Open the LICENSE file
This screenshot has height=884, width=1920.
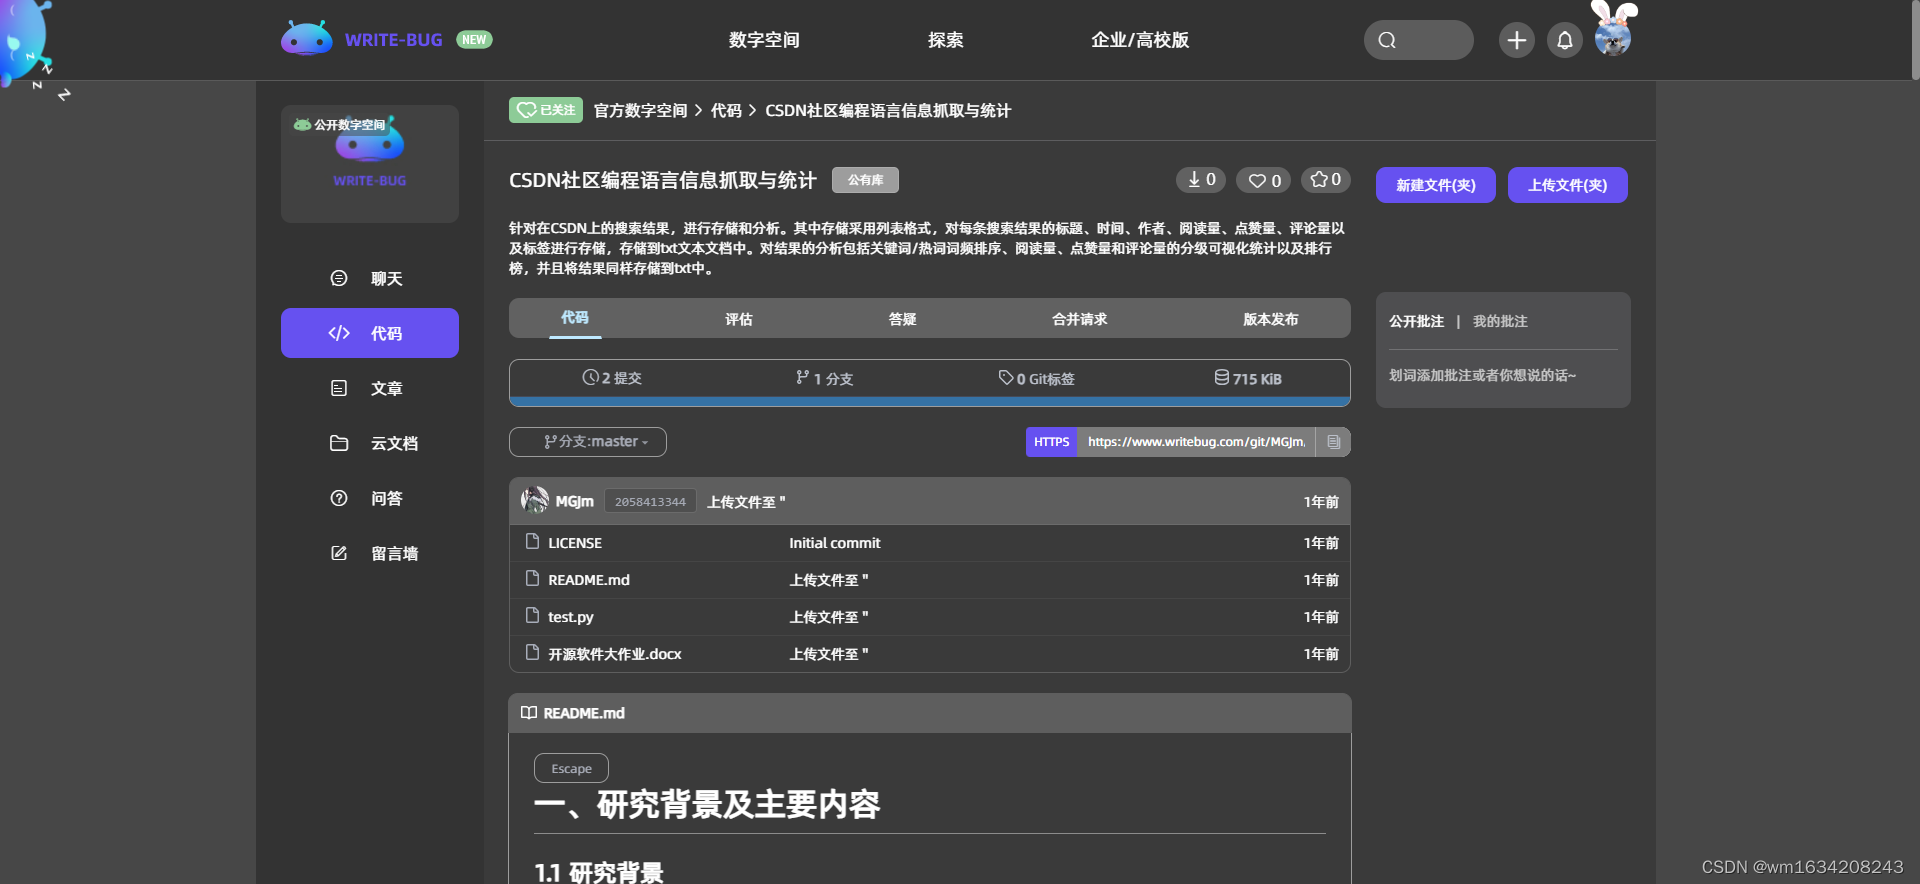(x=575, y=543)
